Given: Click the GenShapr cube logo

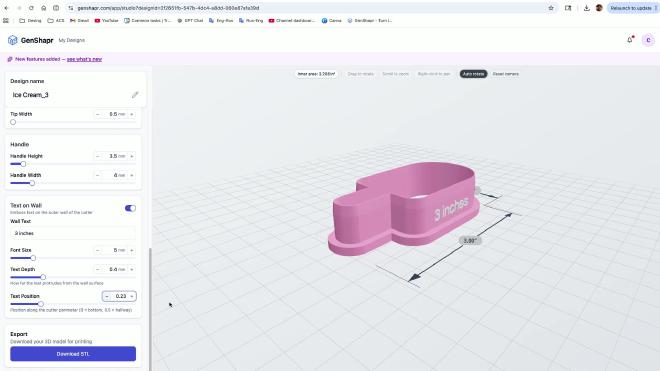Looking at the screenshot, I should click(13, 40).
